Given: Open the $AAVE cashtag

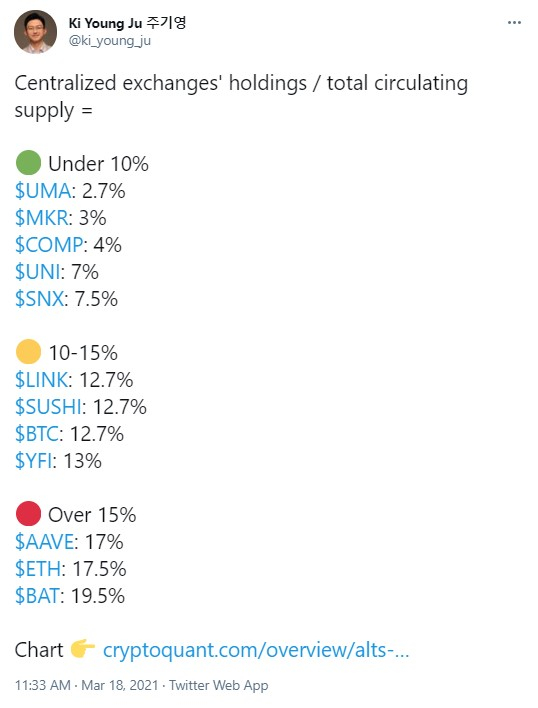Looking at the screenshot, I should click(x=44, y=542).
